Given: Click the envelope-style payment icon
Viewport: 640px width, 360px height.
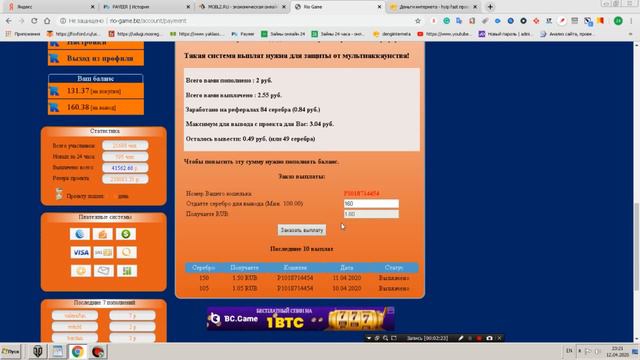Looking at the screenshot, I should tap(103, 271).
